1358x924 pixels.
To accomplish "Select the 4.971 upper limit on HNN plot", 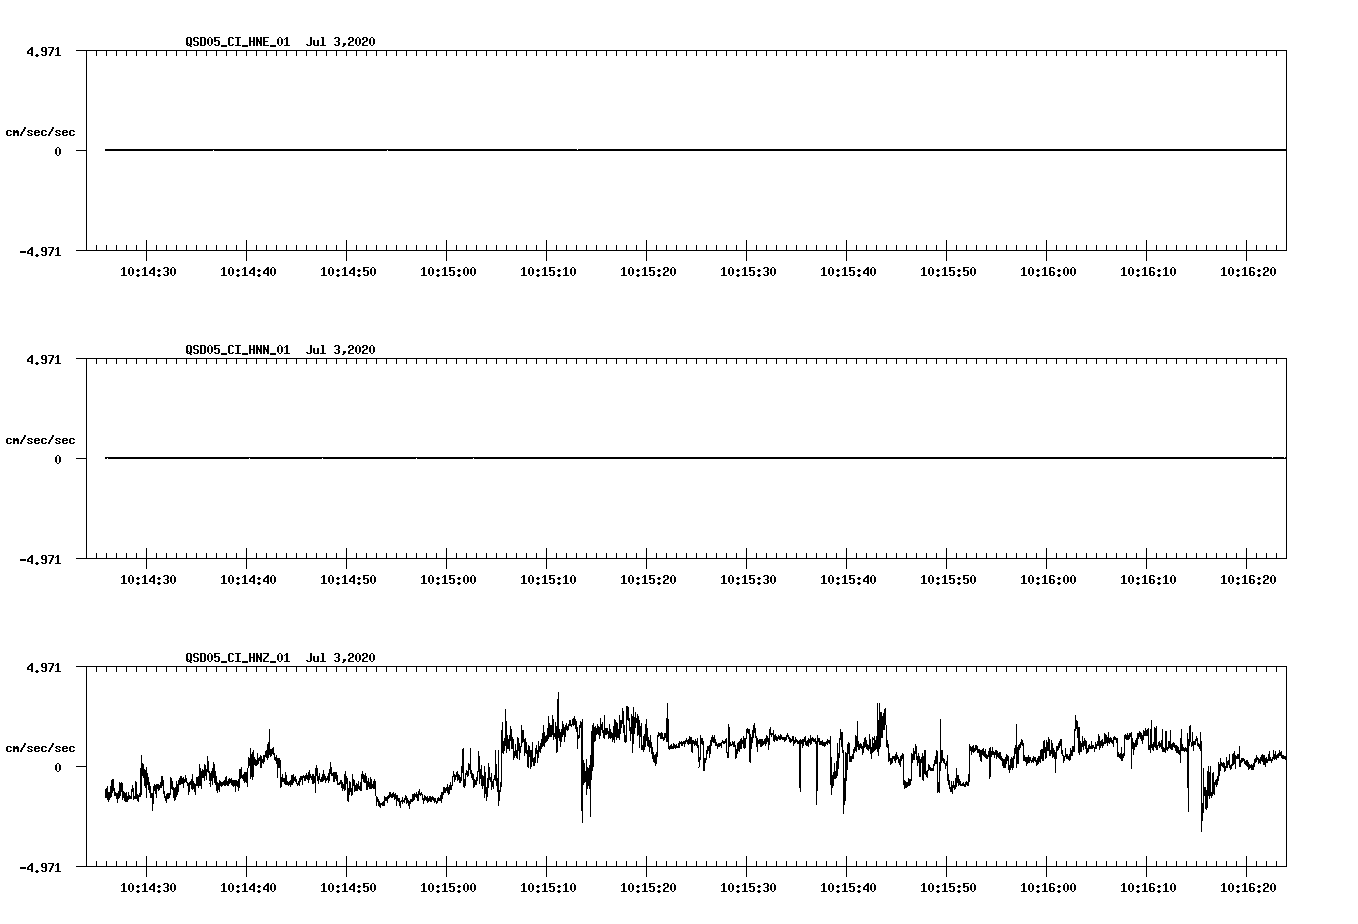I will [x=43, y=359].
